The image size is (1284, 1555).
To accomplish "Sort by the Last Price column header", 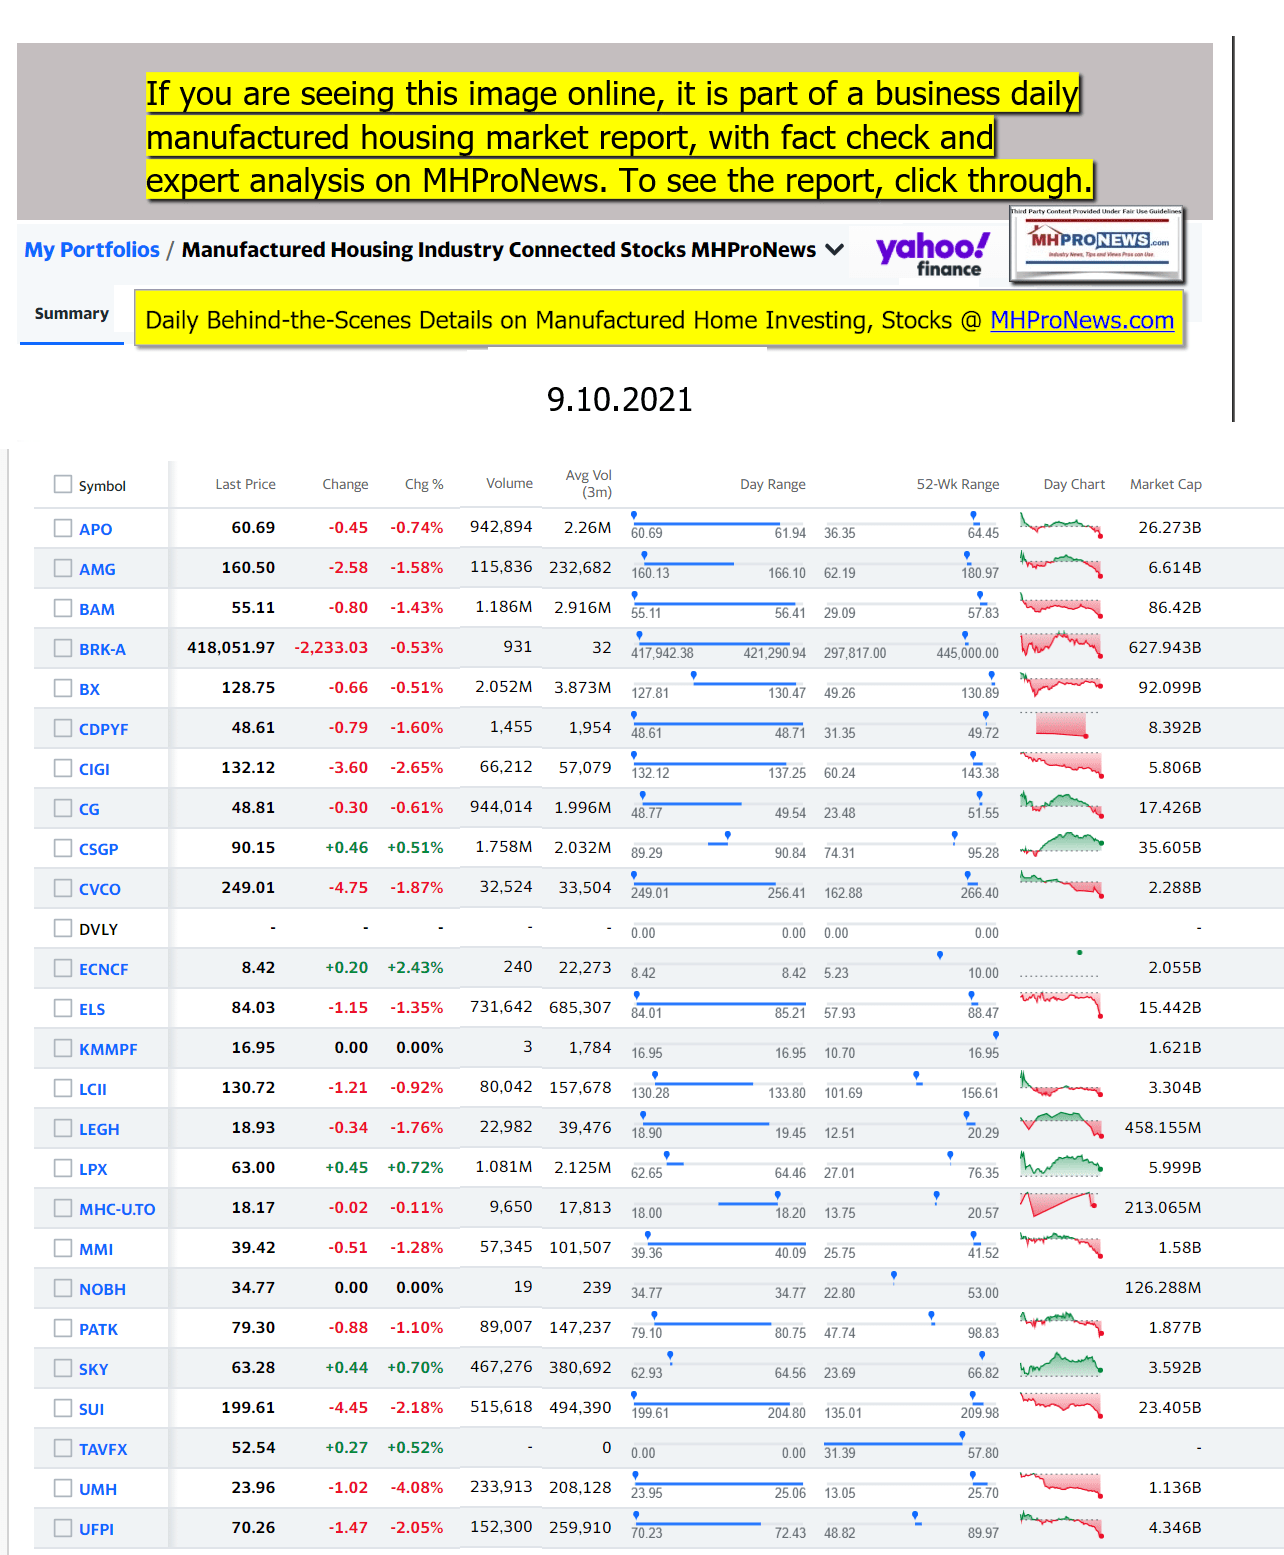I will (246, 484).
